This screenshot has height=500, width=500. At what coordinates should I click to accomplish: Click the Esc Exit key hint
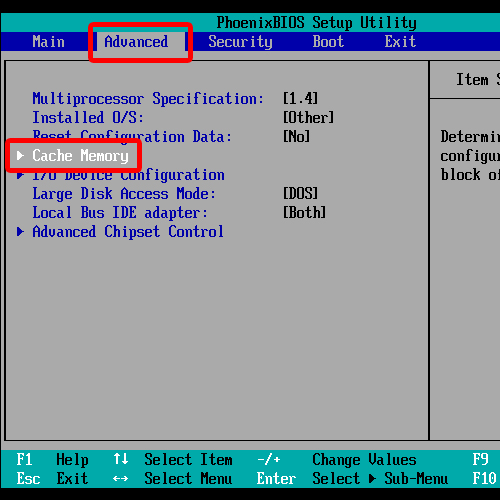coord(52,478)
